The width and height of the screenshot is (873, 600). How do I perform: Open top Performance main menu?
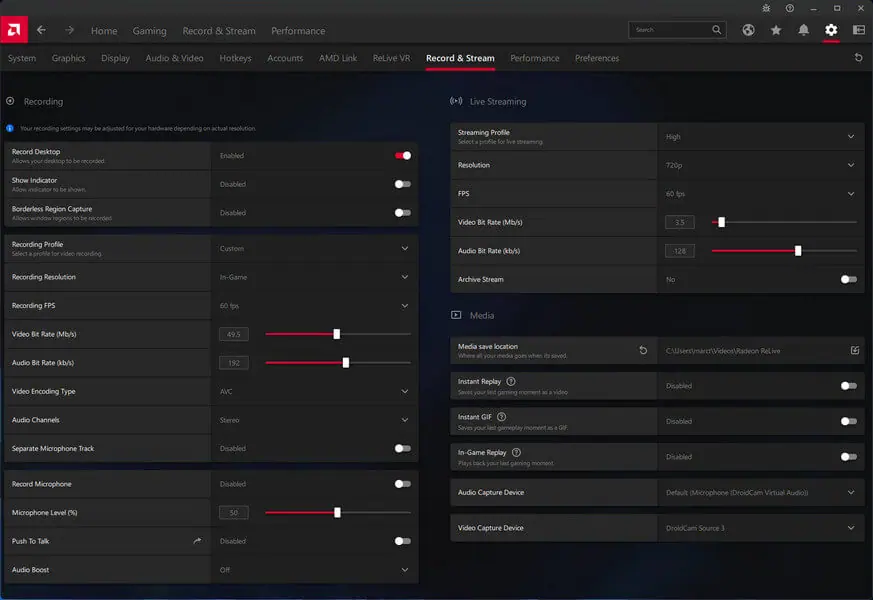click(298, 31)
